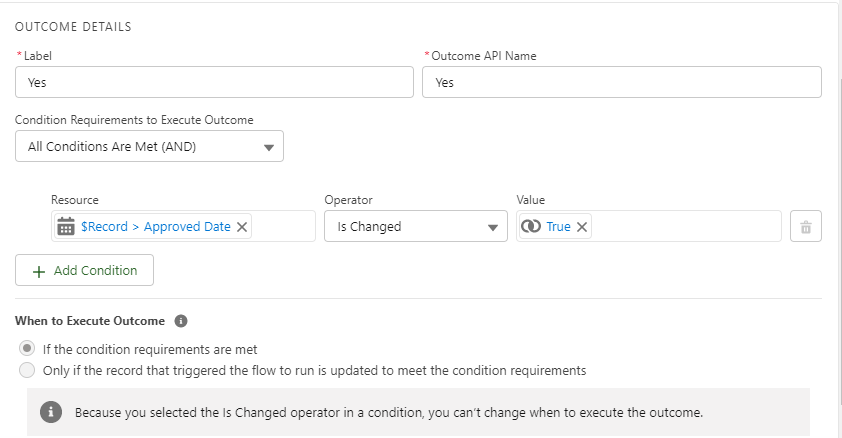Clear the True value using its X
The height and width of the screenshot is (438, 842).
click(x=582, y=227)
